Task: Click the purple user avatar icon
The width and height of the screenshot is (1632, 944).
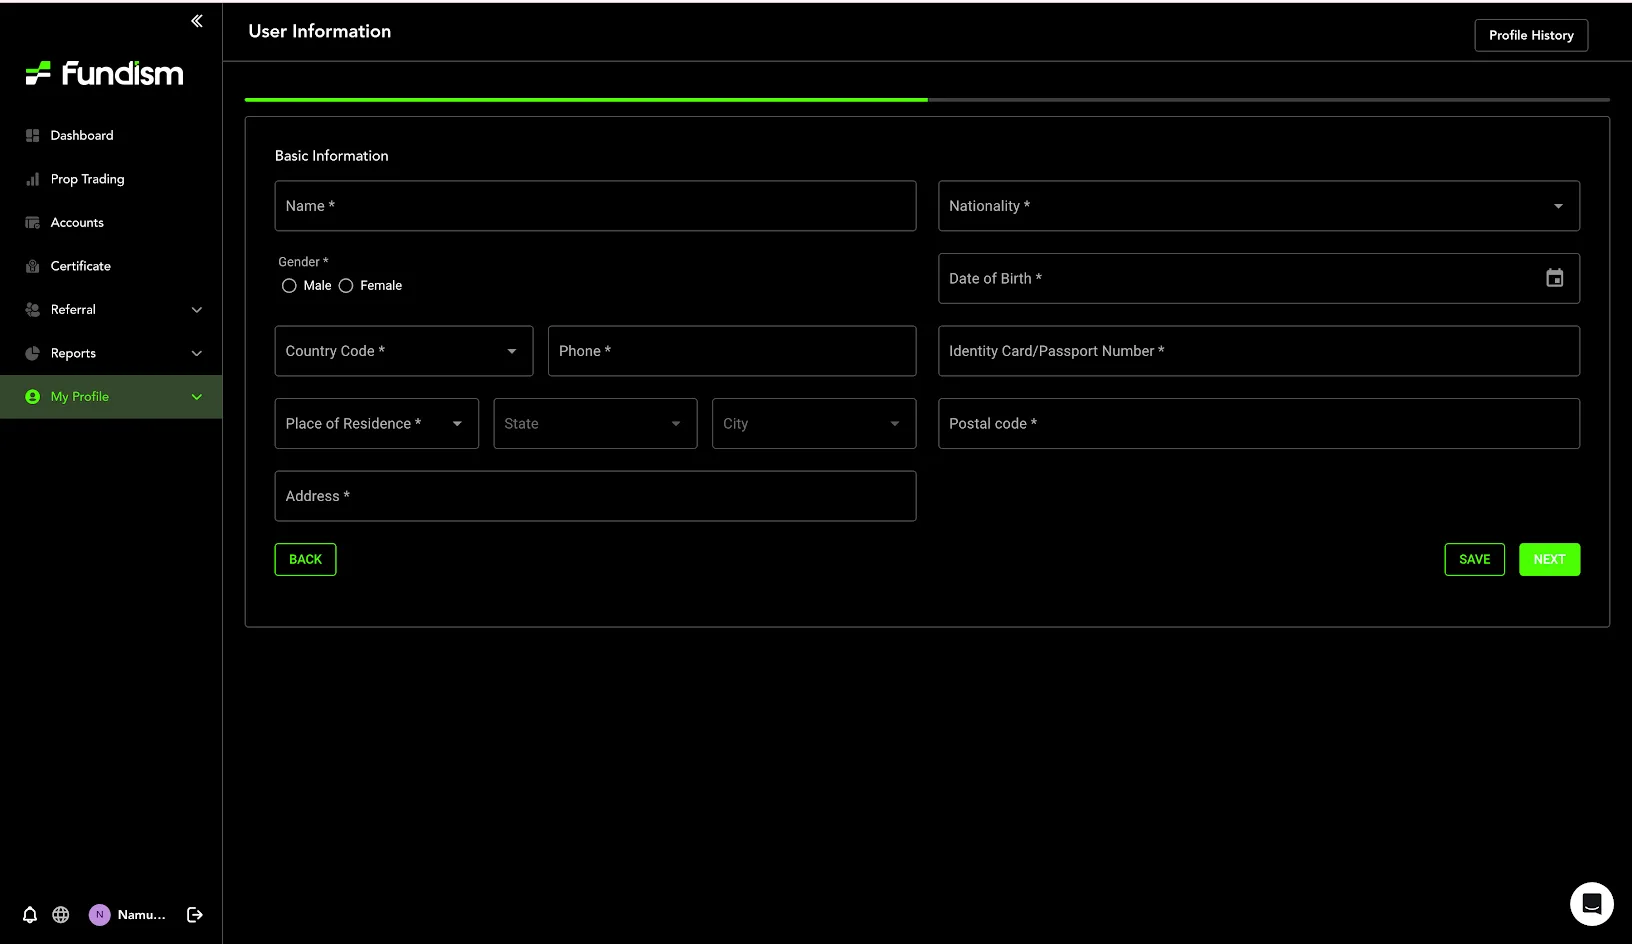Action: point(99,914)
